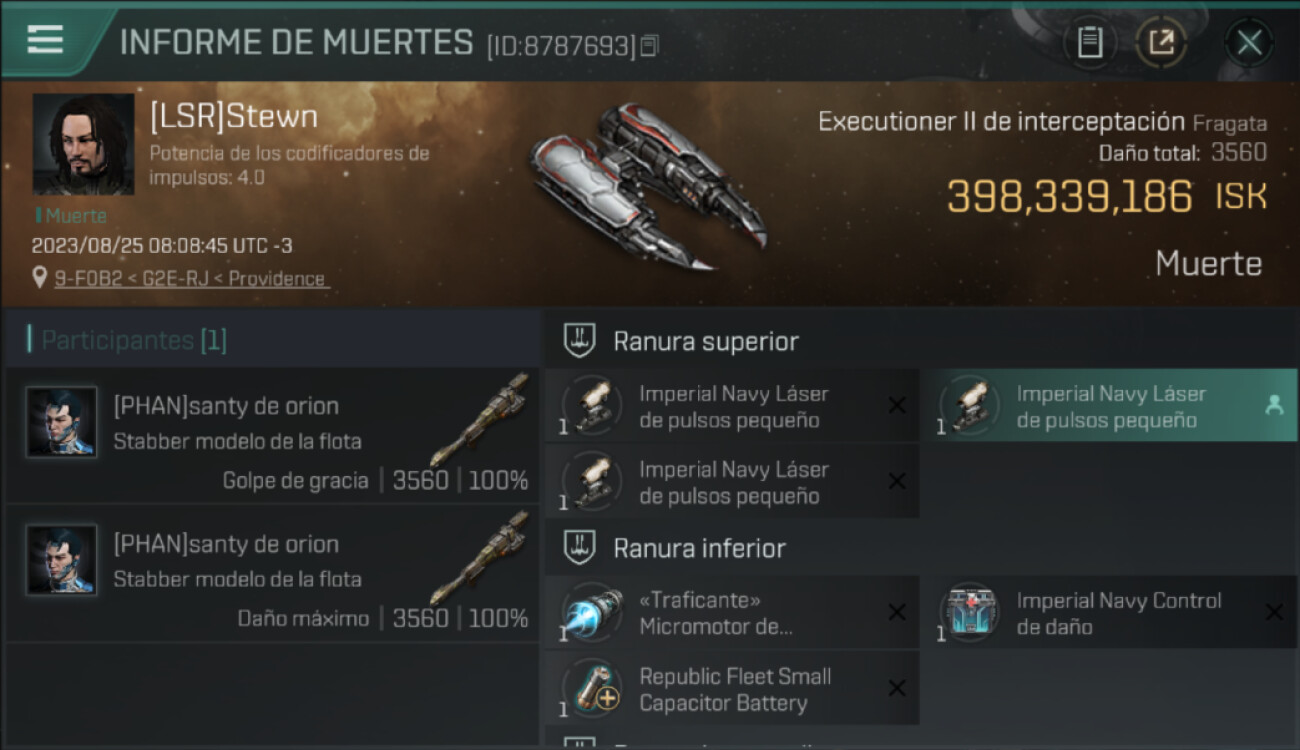The height and width of the screenshot is (750, 1300).
Task: Click X mark beside Capacitor Battery
Action: 897,688
